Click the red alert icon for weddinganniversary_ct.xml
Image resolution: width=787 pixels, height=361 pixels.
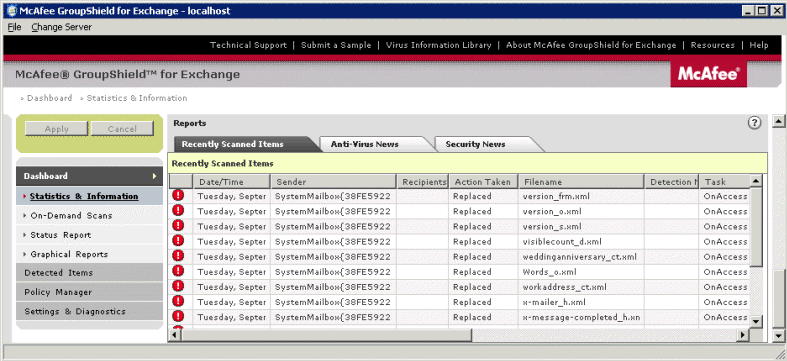(178, 256)
